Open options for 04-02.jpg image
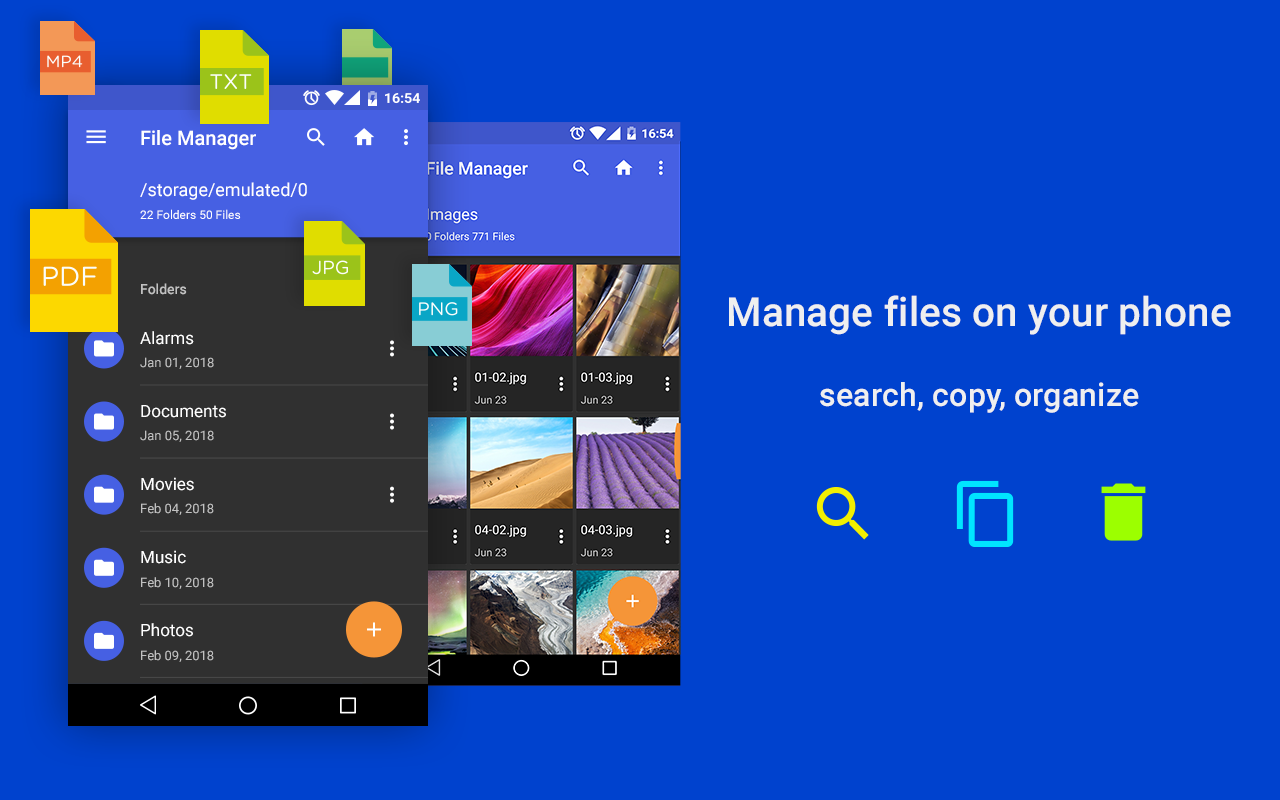Screen dimensions: 1280x800 pos(561,537)
